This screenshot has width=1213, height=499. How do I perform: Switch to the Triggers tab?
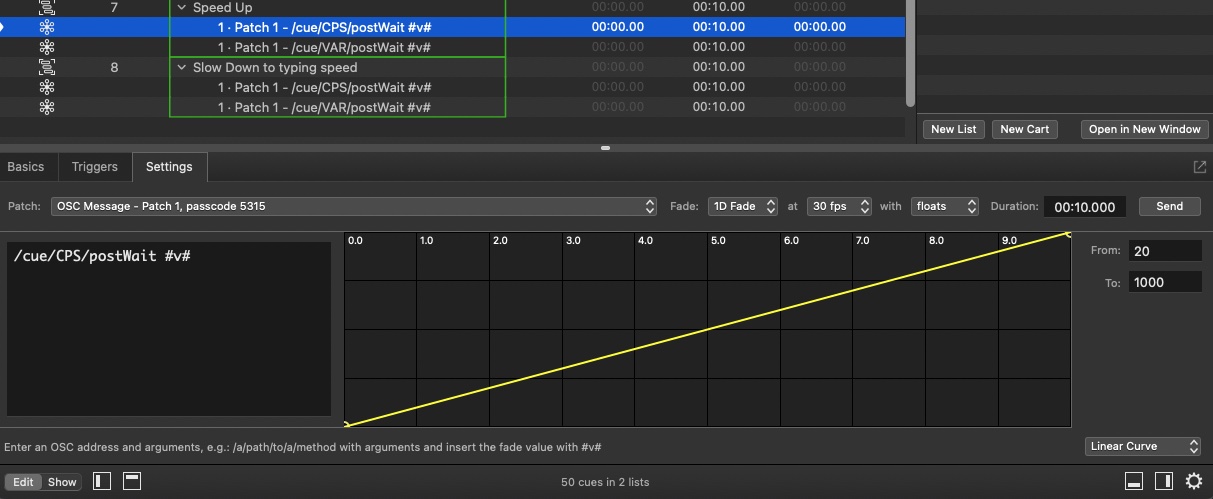pyautogui.click(x=95, y=167)
